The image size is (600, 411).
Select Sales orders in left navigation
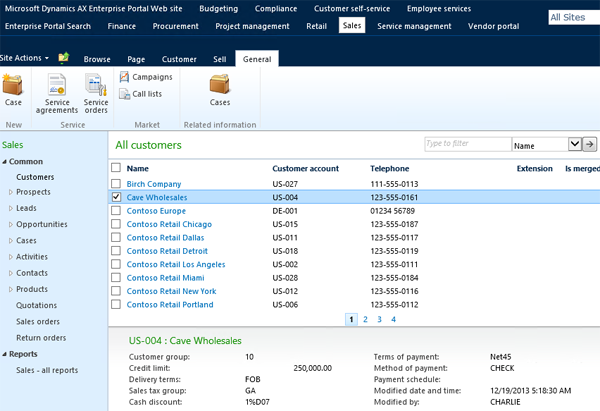[38, 322]
